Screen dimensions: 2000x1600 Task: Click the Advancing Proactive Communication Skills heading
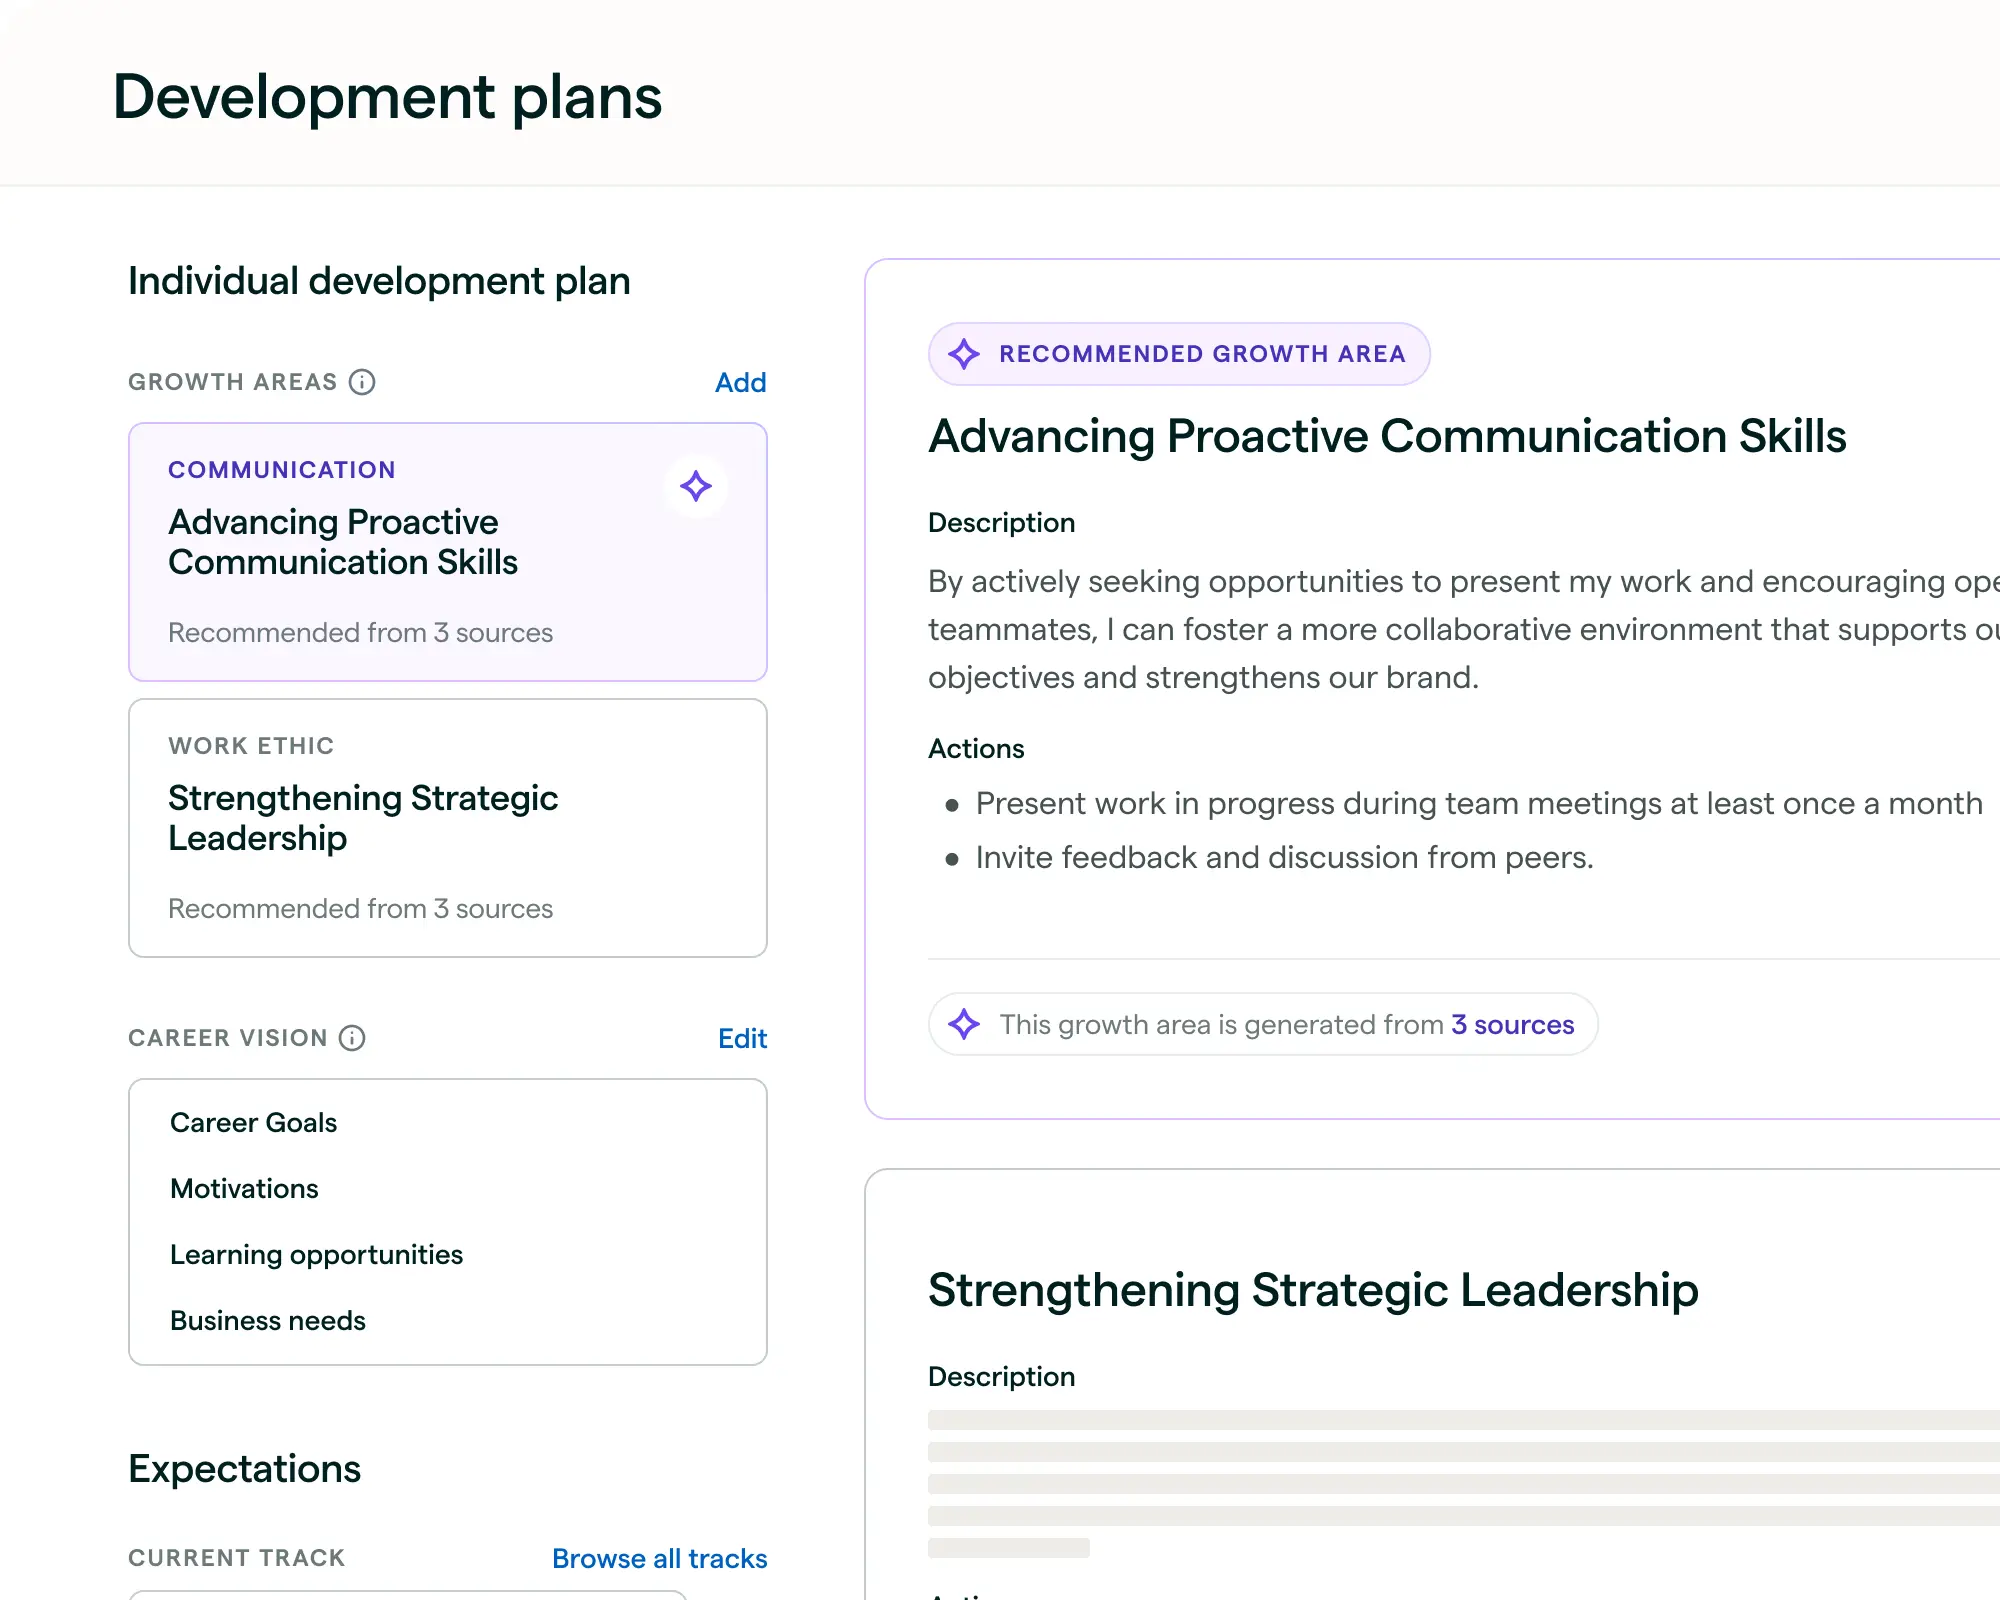(x=1386, y=436)
